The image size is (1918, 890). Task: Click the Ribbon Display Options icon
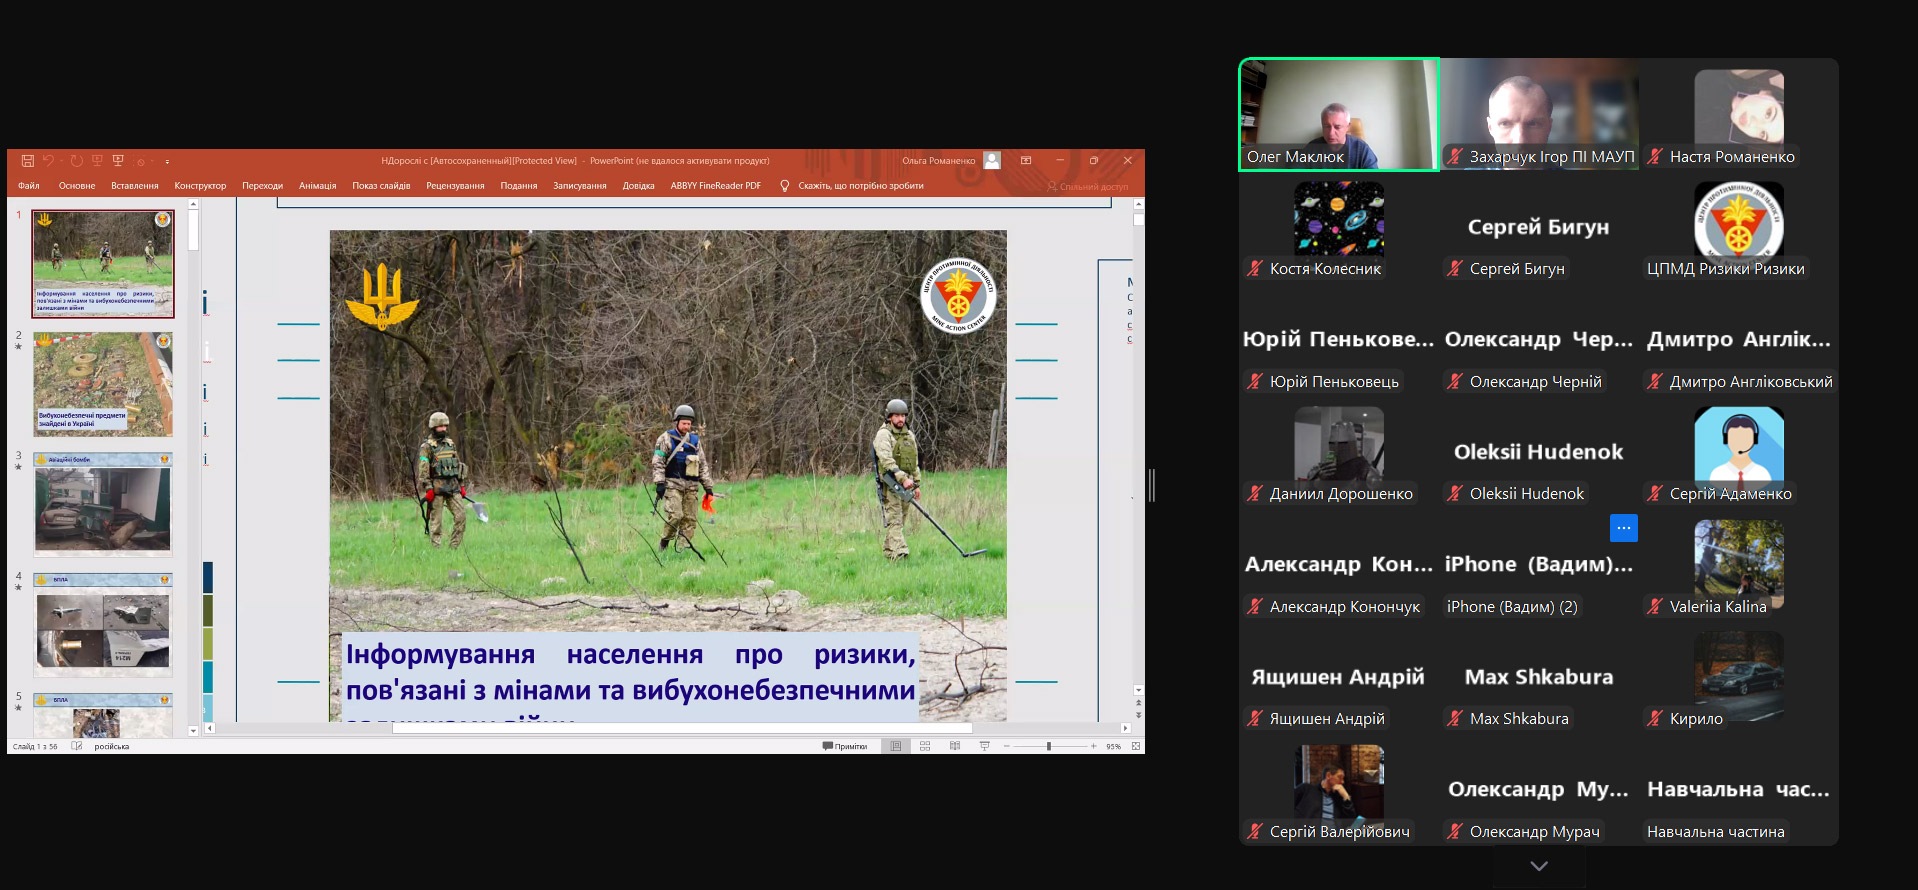tap(1026, 161)
